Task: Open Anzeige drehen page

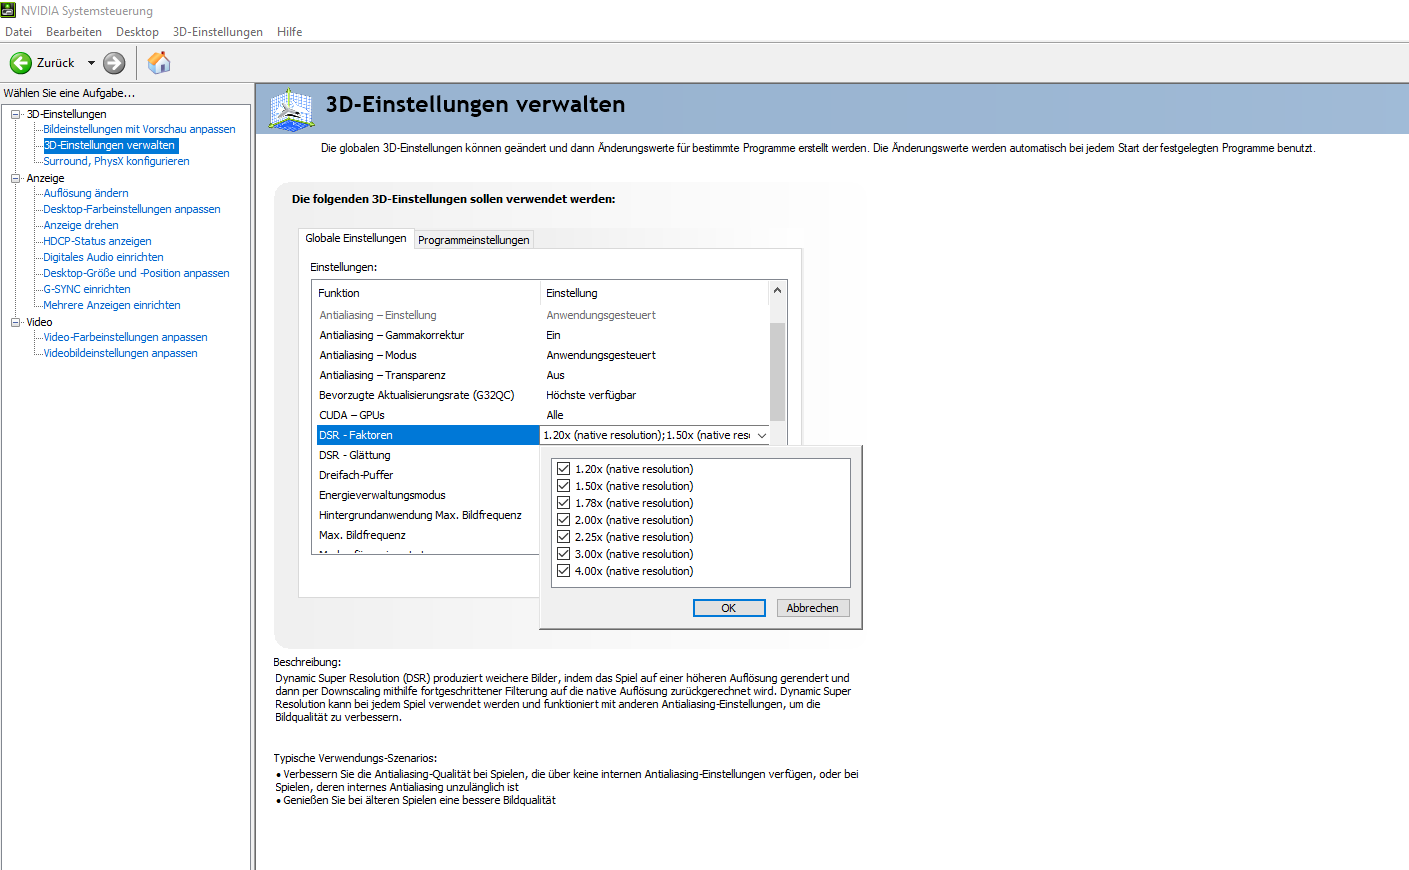Action: [81, 225]
